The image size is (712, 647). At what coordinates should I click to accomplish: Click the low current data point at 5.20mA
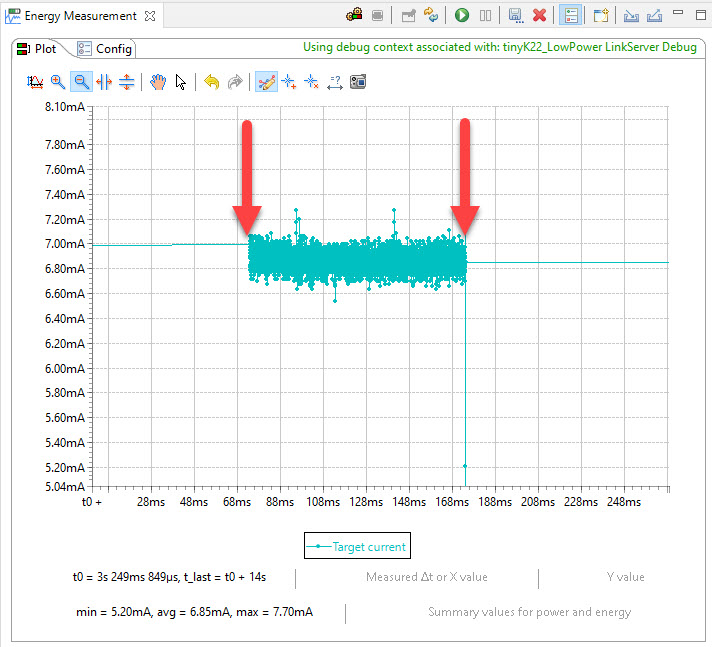[x=466, y=466]
